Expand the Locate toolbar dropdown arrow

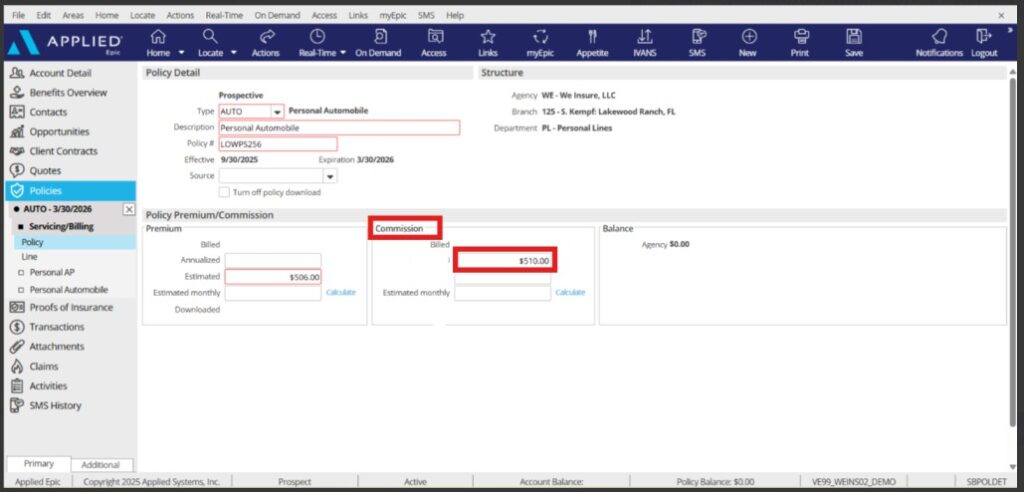coord(234,53)
